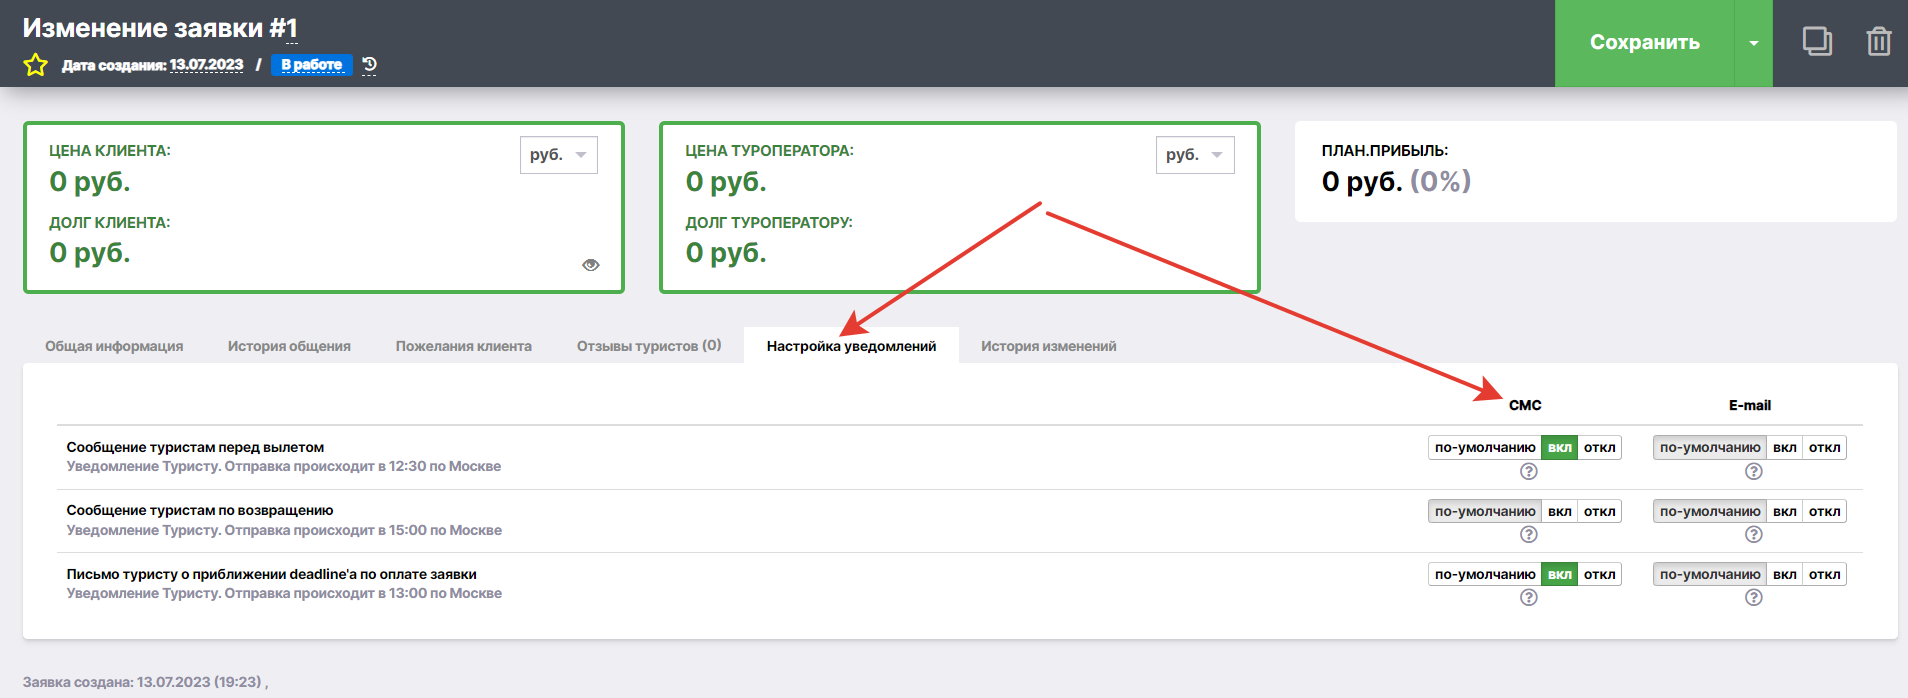Expand the Сохранить dropdown arrow
This screenshot has width=1908, height=698.
pyautogui.click(x=1754, y=43)
